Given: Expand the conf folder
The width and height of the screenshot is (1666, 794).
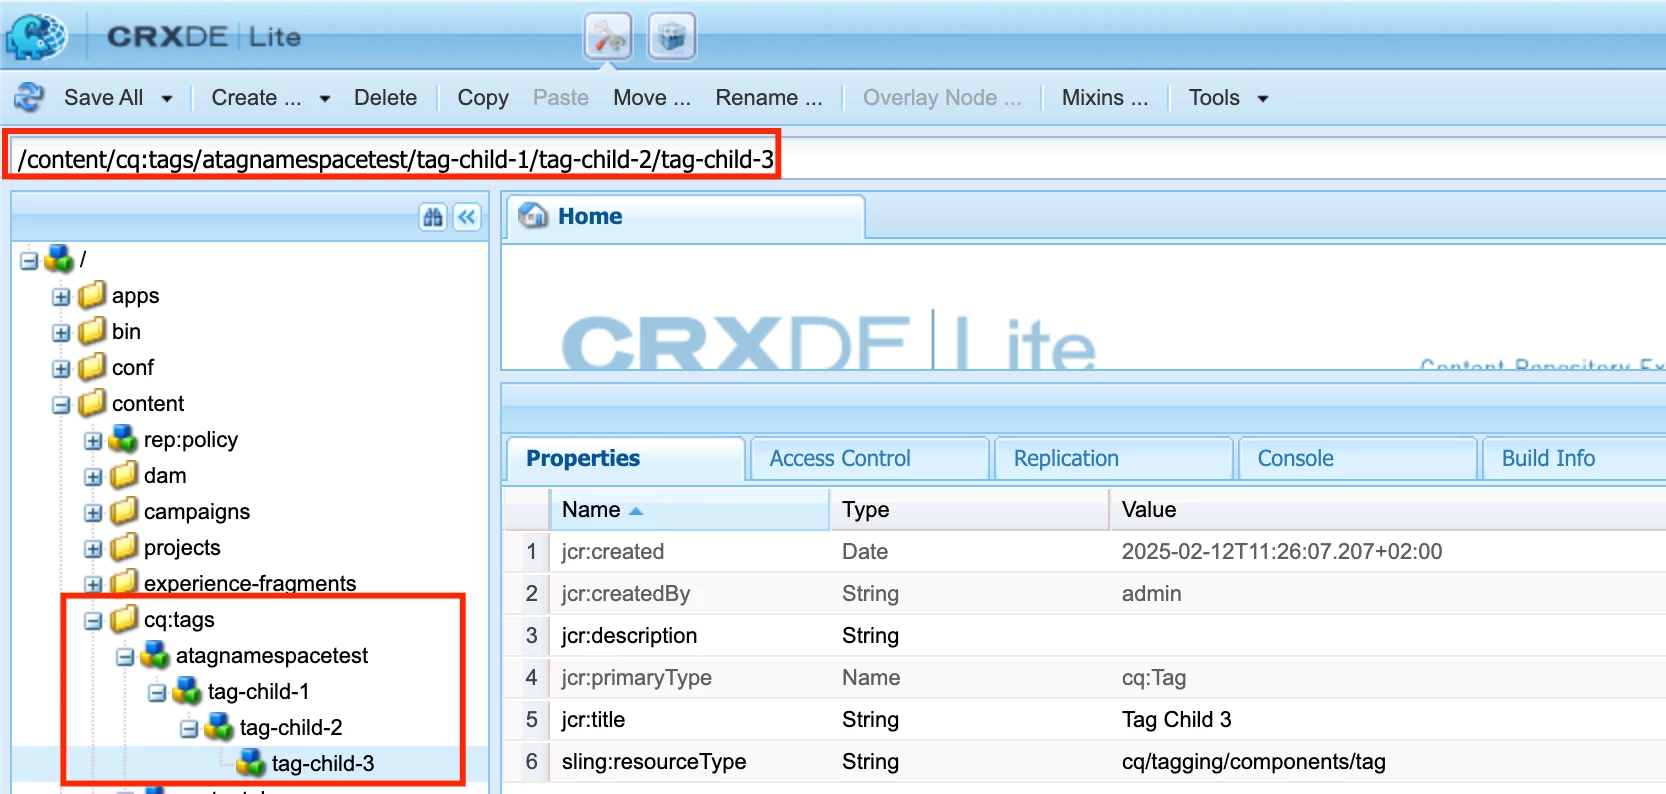Looking at the screenshot, I should click(x=61, y=369).
